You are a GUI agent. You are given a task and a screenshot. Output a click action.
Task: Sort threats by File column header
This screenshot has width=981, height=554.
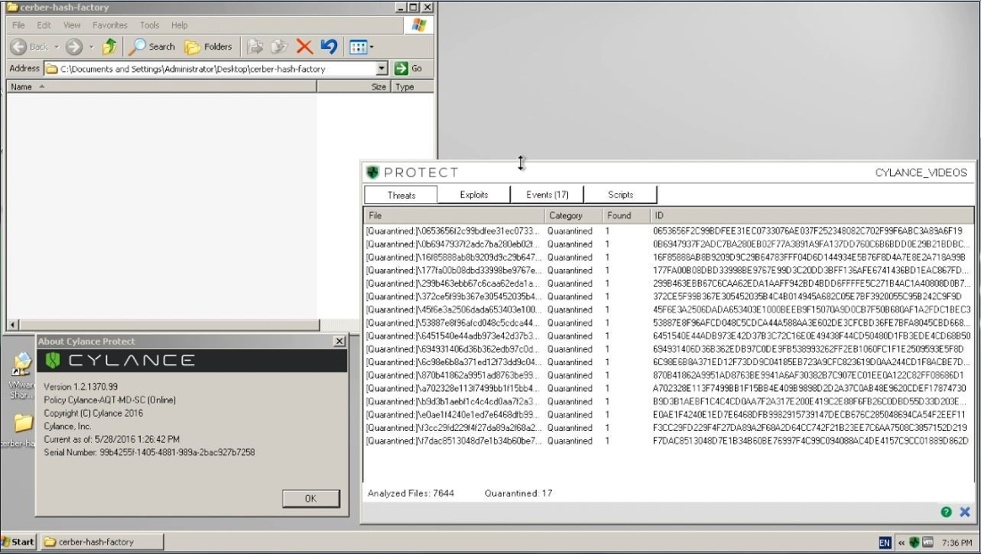pyautogui.click(x=454, y=215)
